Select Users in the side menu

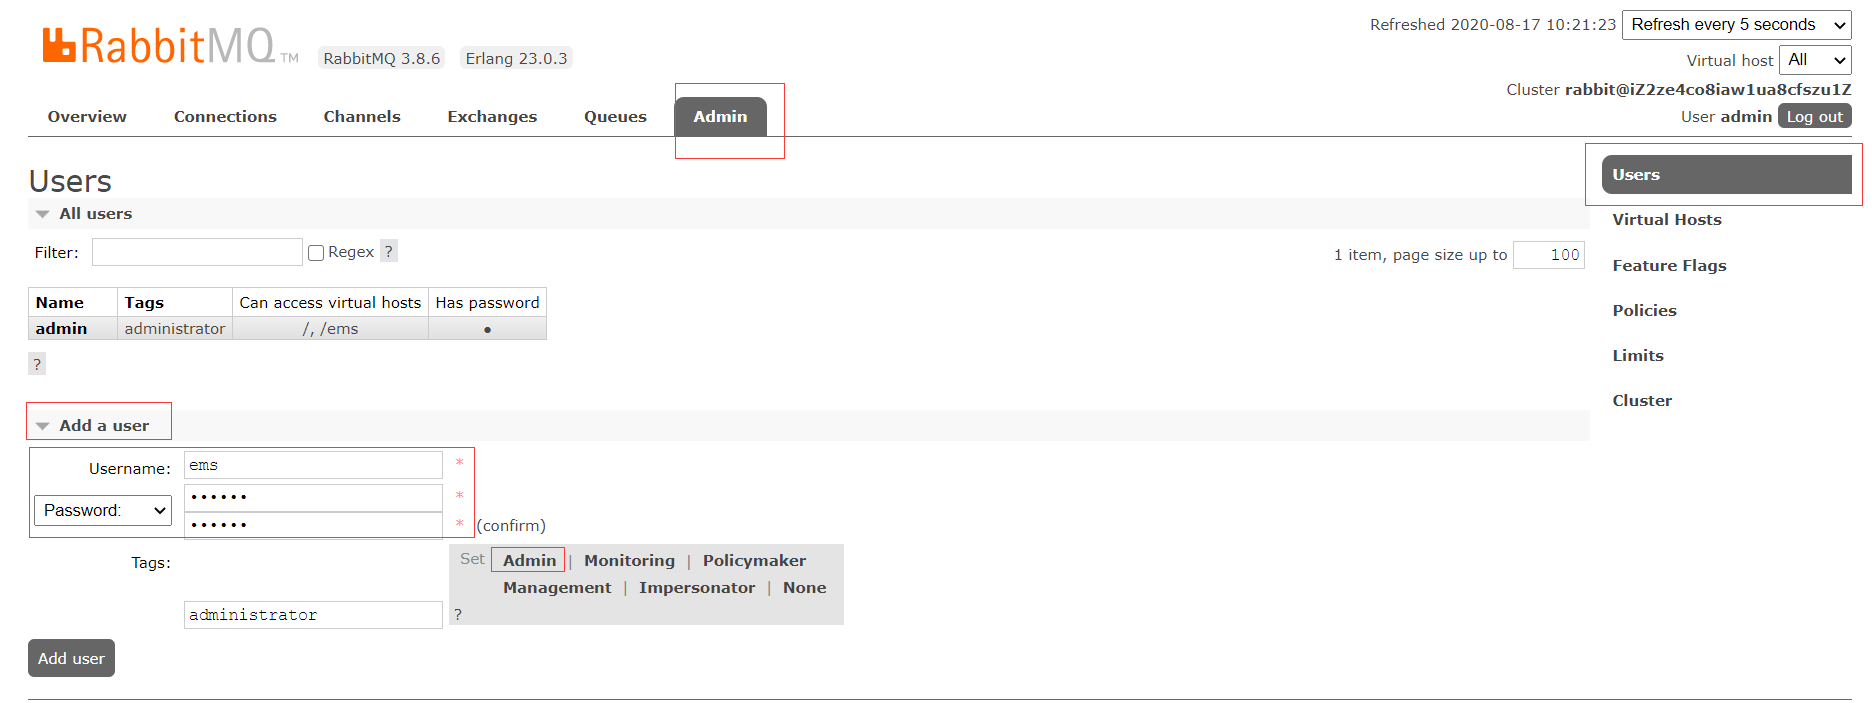[x=1726, y=175]
